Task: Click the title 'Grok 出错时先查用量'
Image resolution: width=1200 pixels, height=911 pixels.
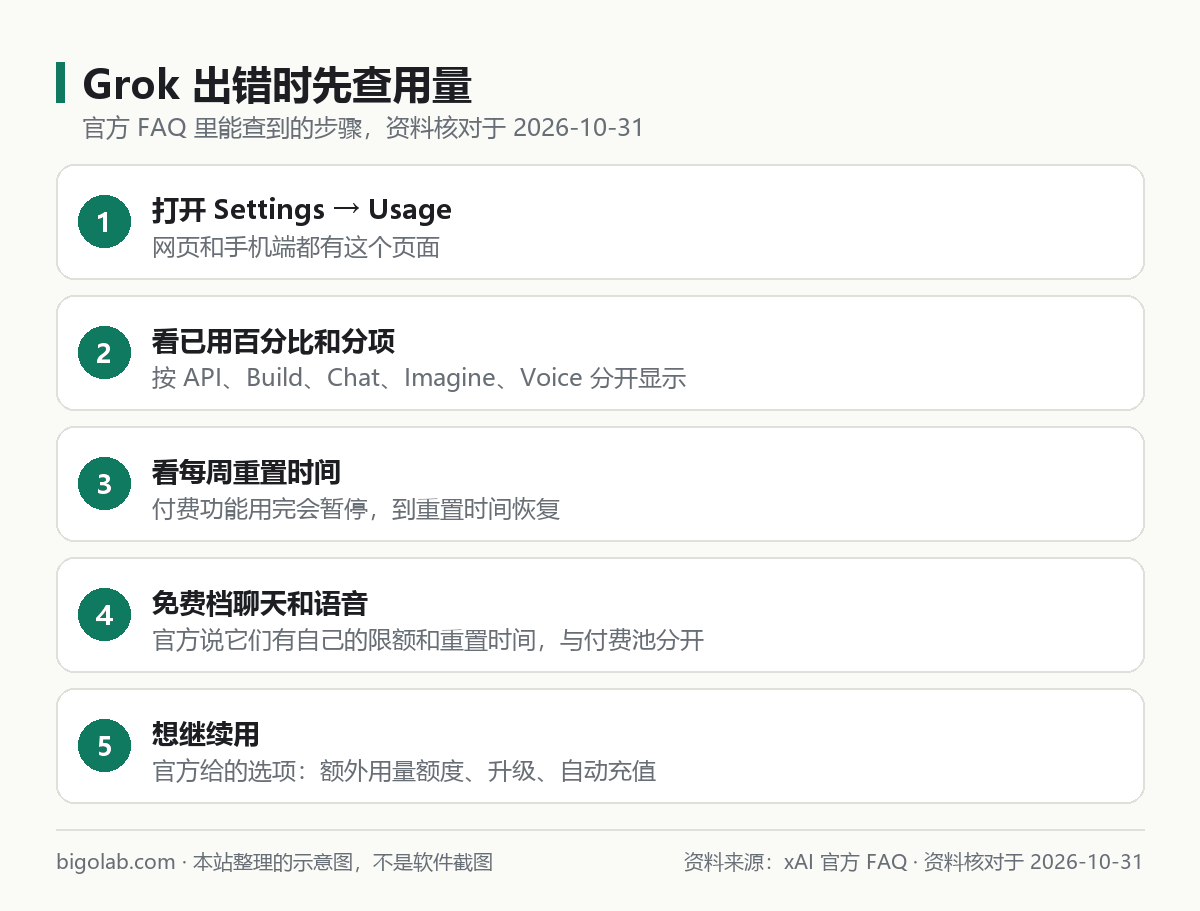Action: [277, 85]
